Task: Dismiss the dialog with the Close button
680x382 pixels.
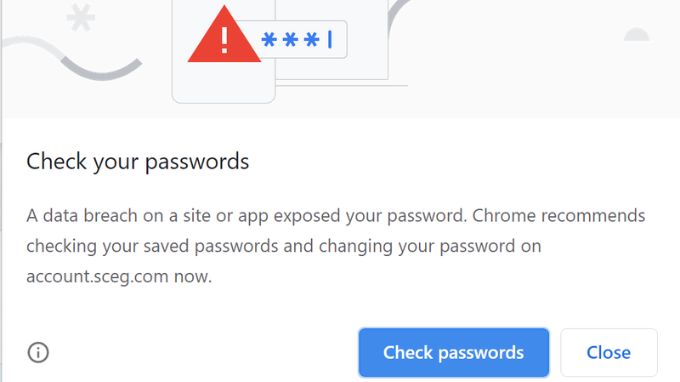Action: [x=609, y=353]
